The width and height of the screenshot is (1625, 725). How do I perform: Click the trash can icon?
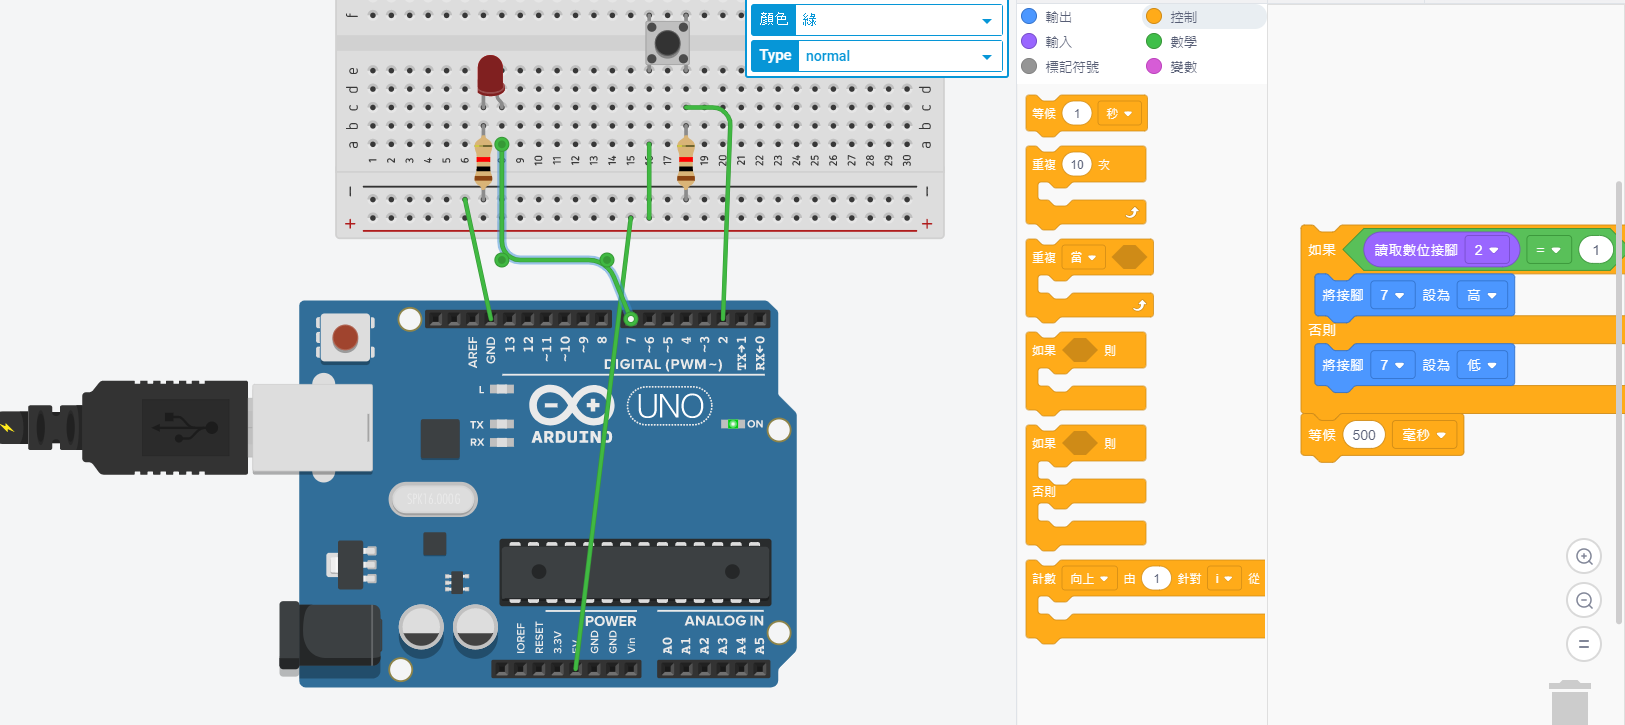click(1569, 702)
